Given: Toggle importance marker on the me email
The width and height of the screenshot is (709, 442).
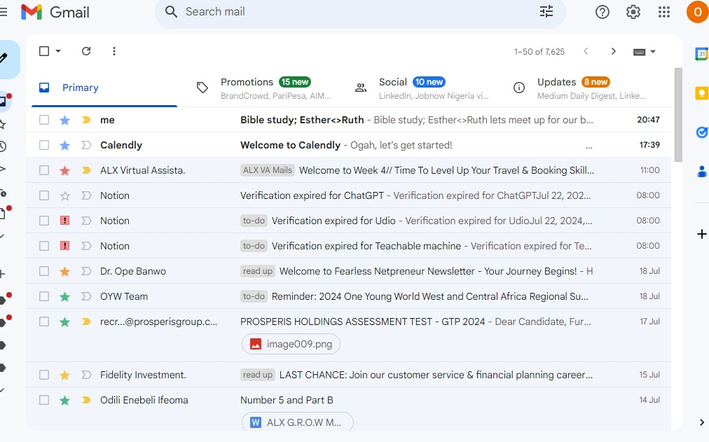Looking at the screenshot, I should [x=86, y=120].
